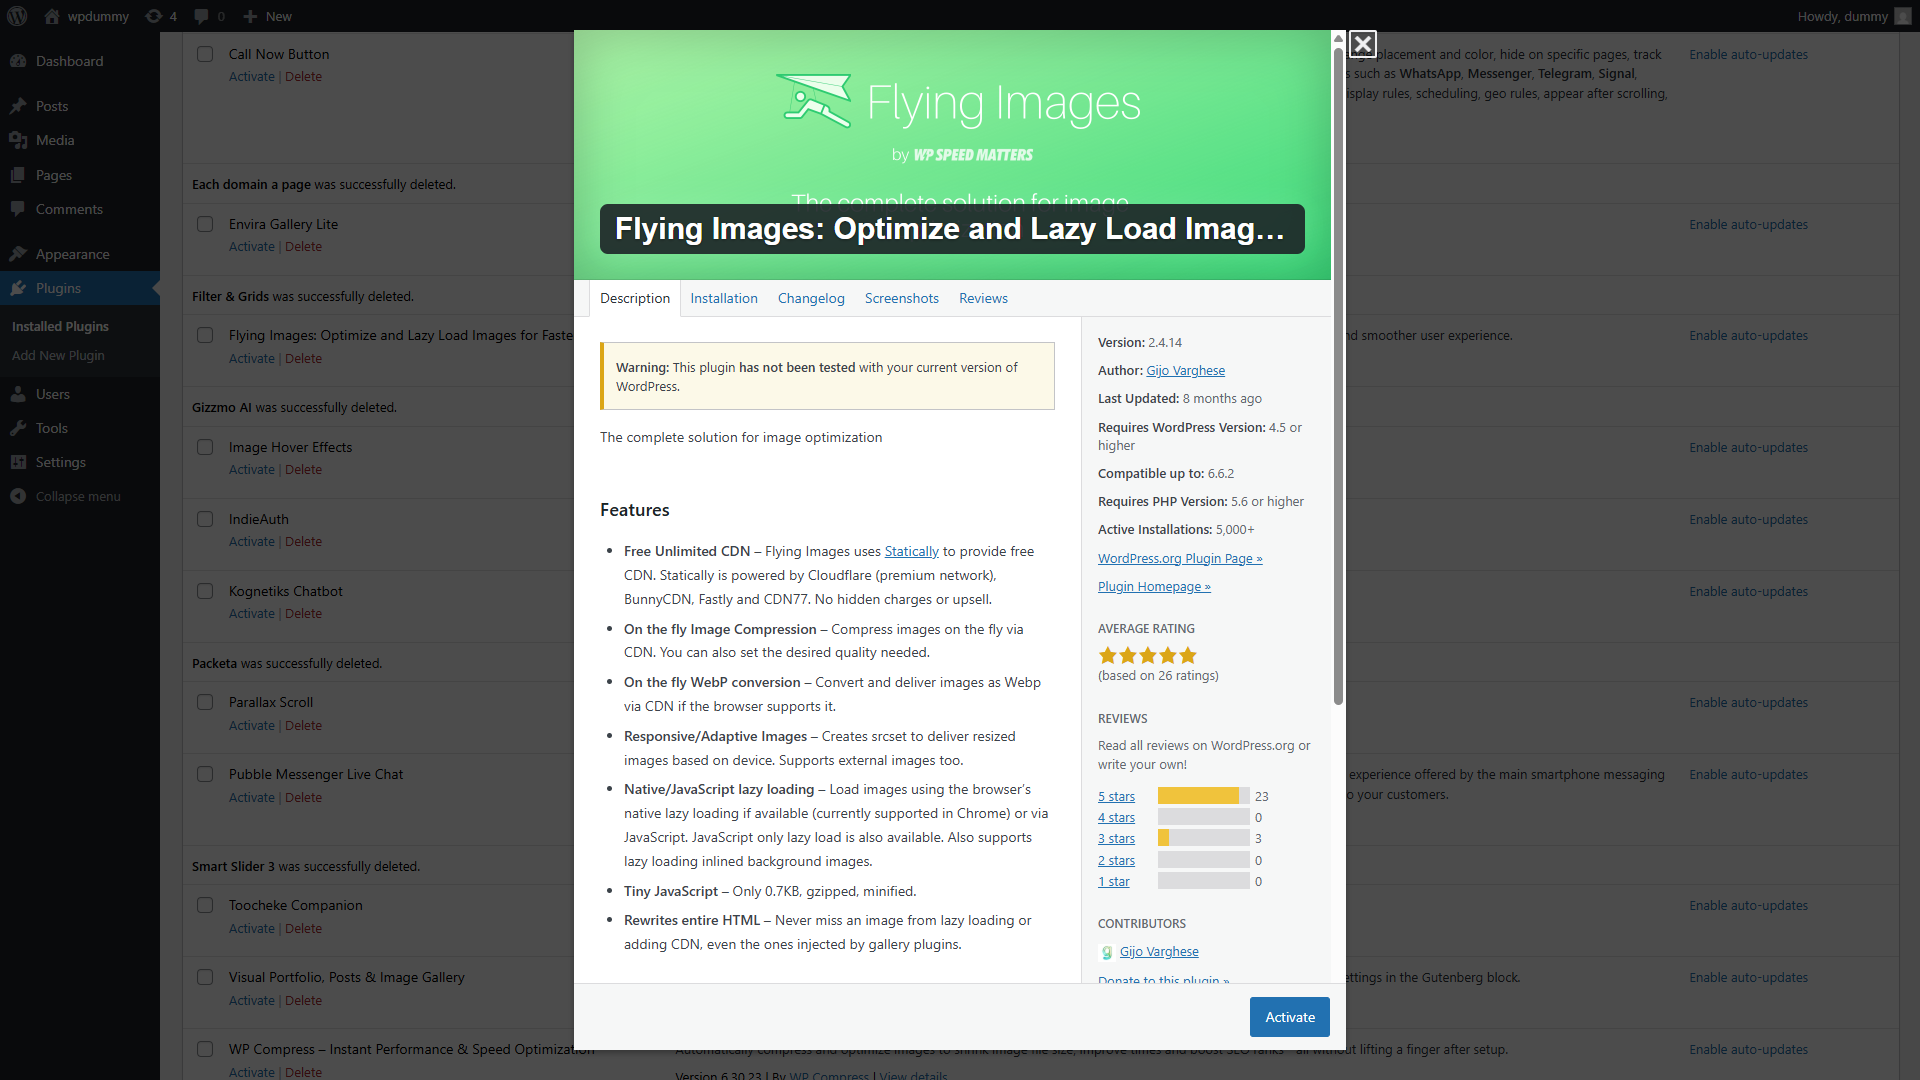View 4 stars reviews
The width and height of the screenshot is (1920, 1080).
click(1116, 817)
